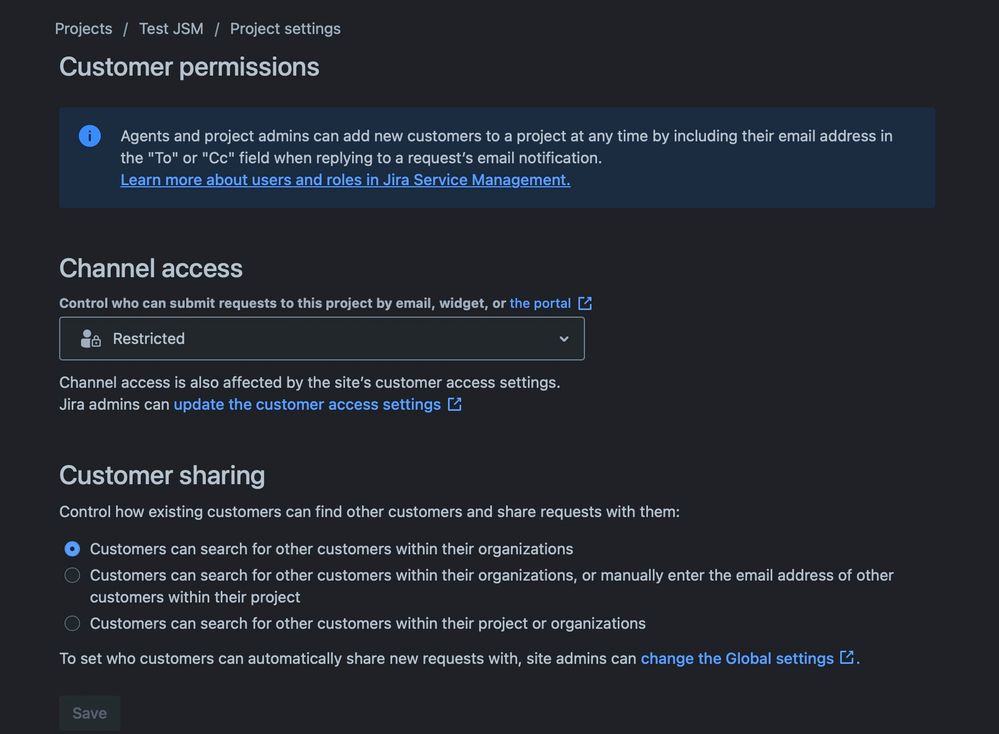The width and height of the screenshot is (999, 734).
Task: Click the info icon in the notice banner
Action: tap(89, 135)
